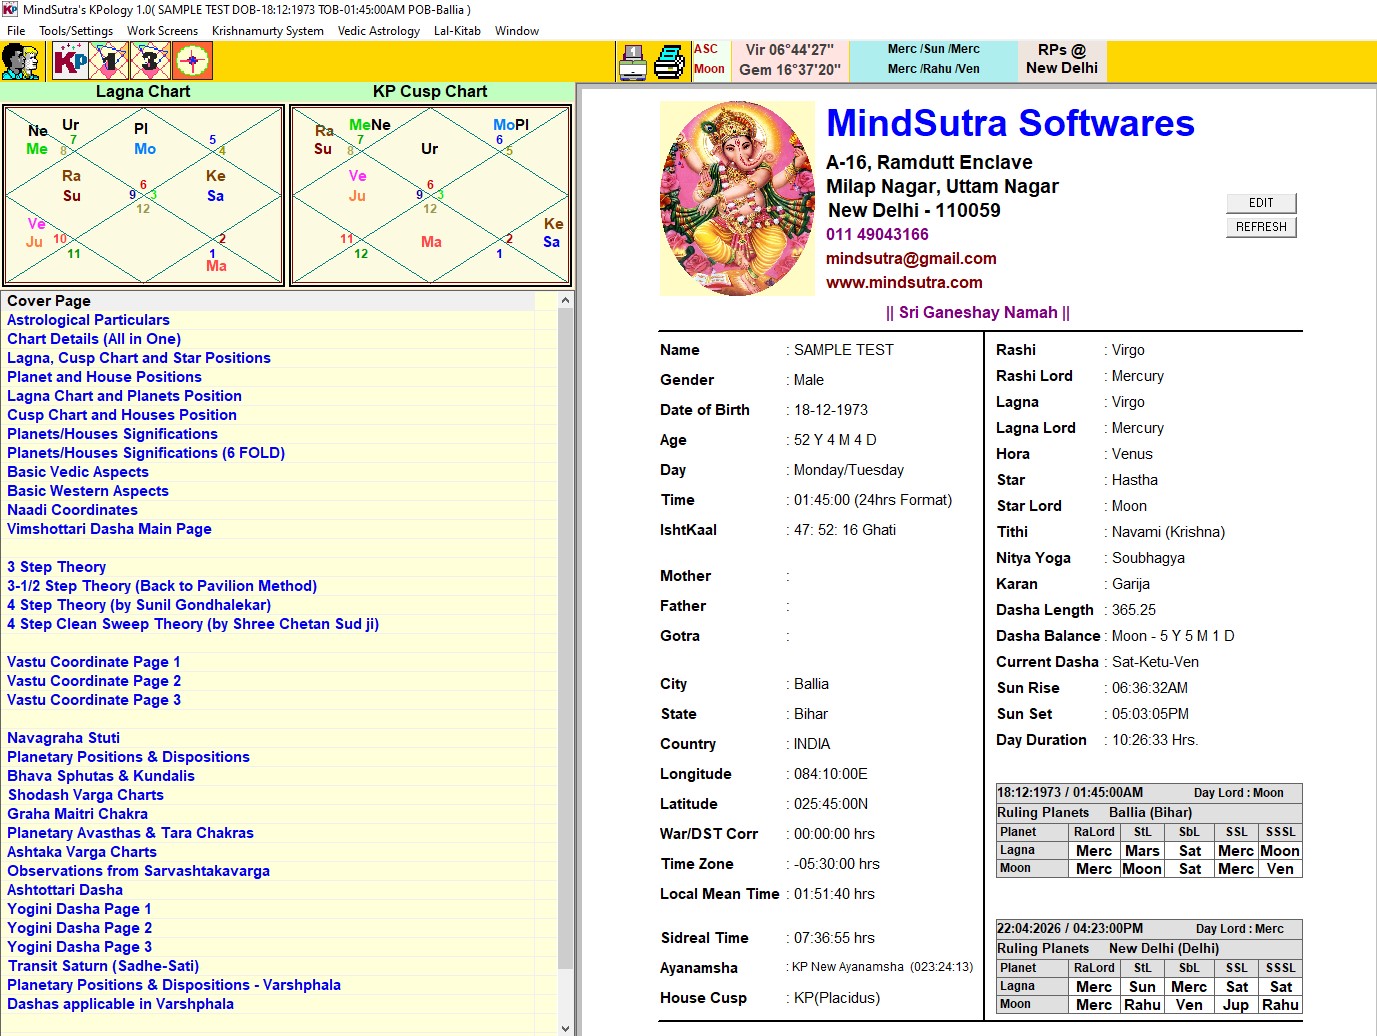Open the Krishnamurty System menu
1377x1036 pixels.
coord(268,31)
